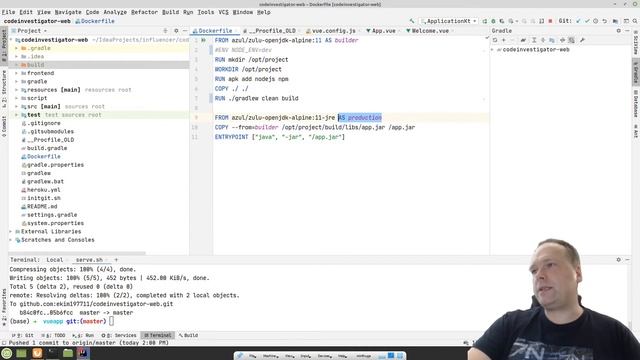The height and width of the screenshot is (360, 640).
Task: Open Gradle panel gear options
Action: (x=618, y=31)
